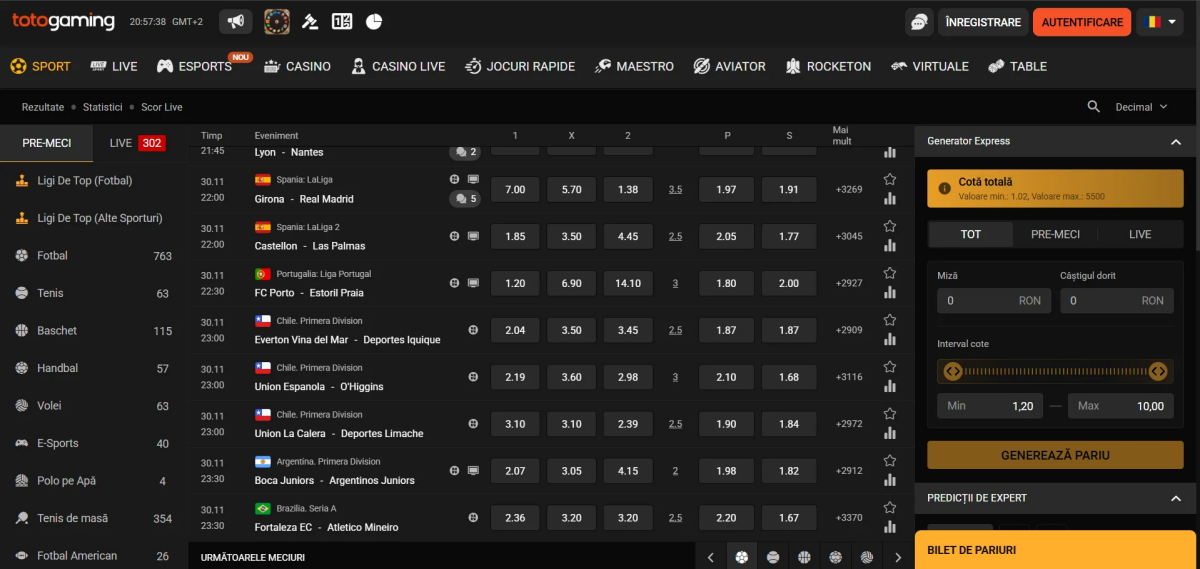The height and width of the screenshot is (569, 1200).
Task: Expand Ligi De Top (Fotbal) list
Action: click(94, 181)
